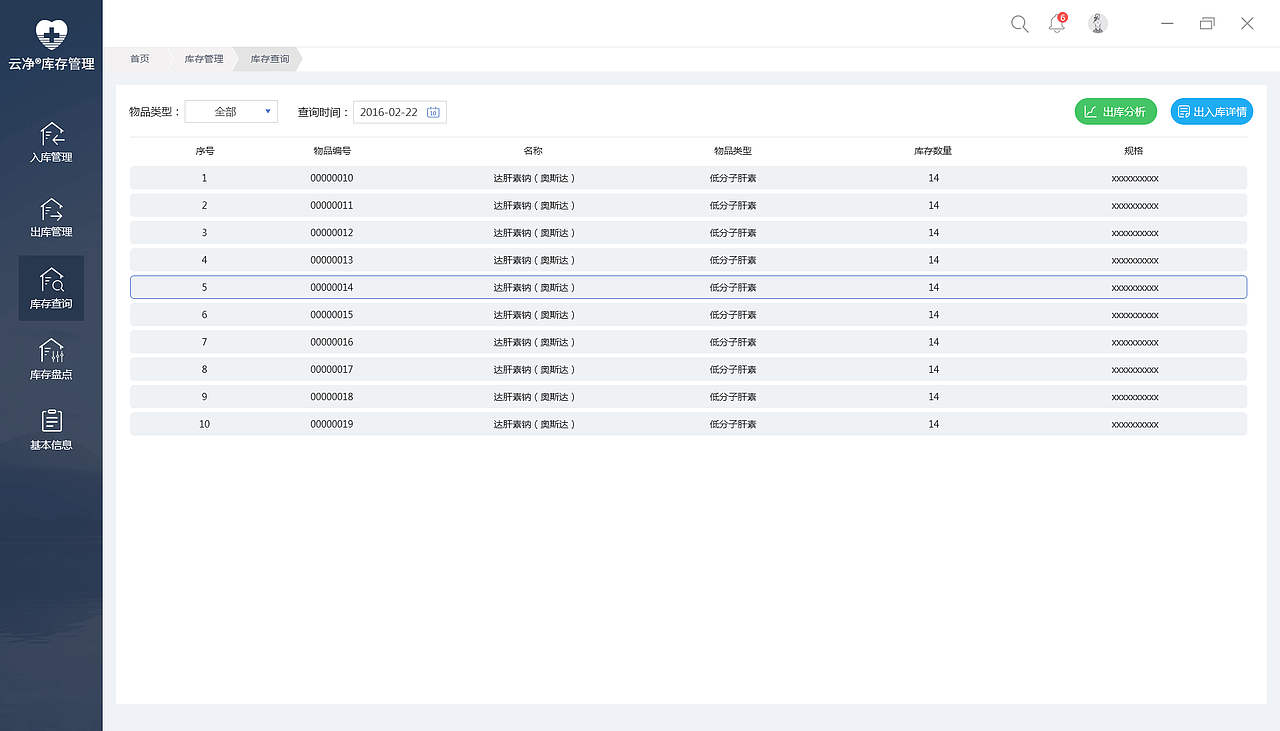
Task: Click 低分子肝素 type in row 3
Action: pos(733,232)
